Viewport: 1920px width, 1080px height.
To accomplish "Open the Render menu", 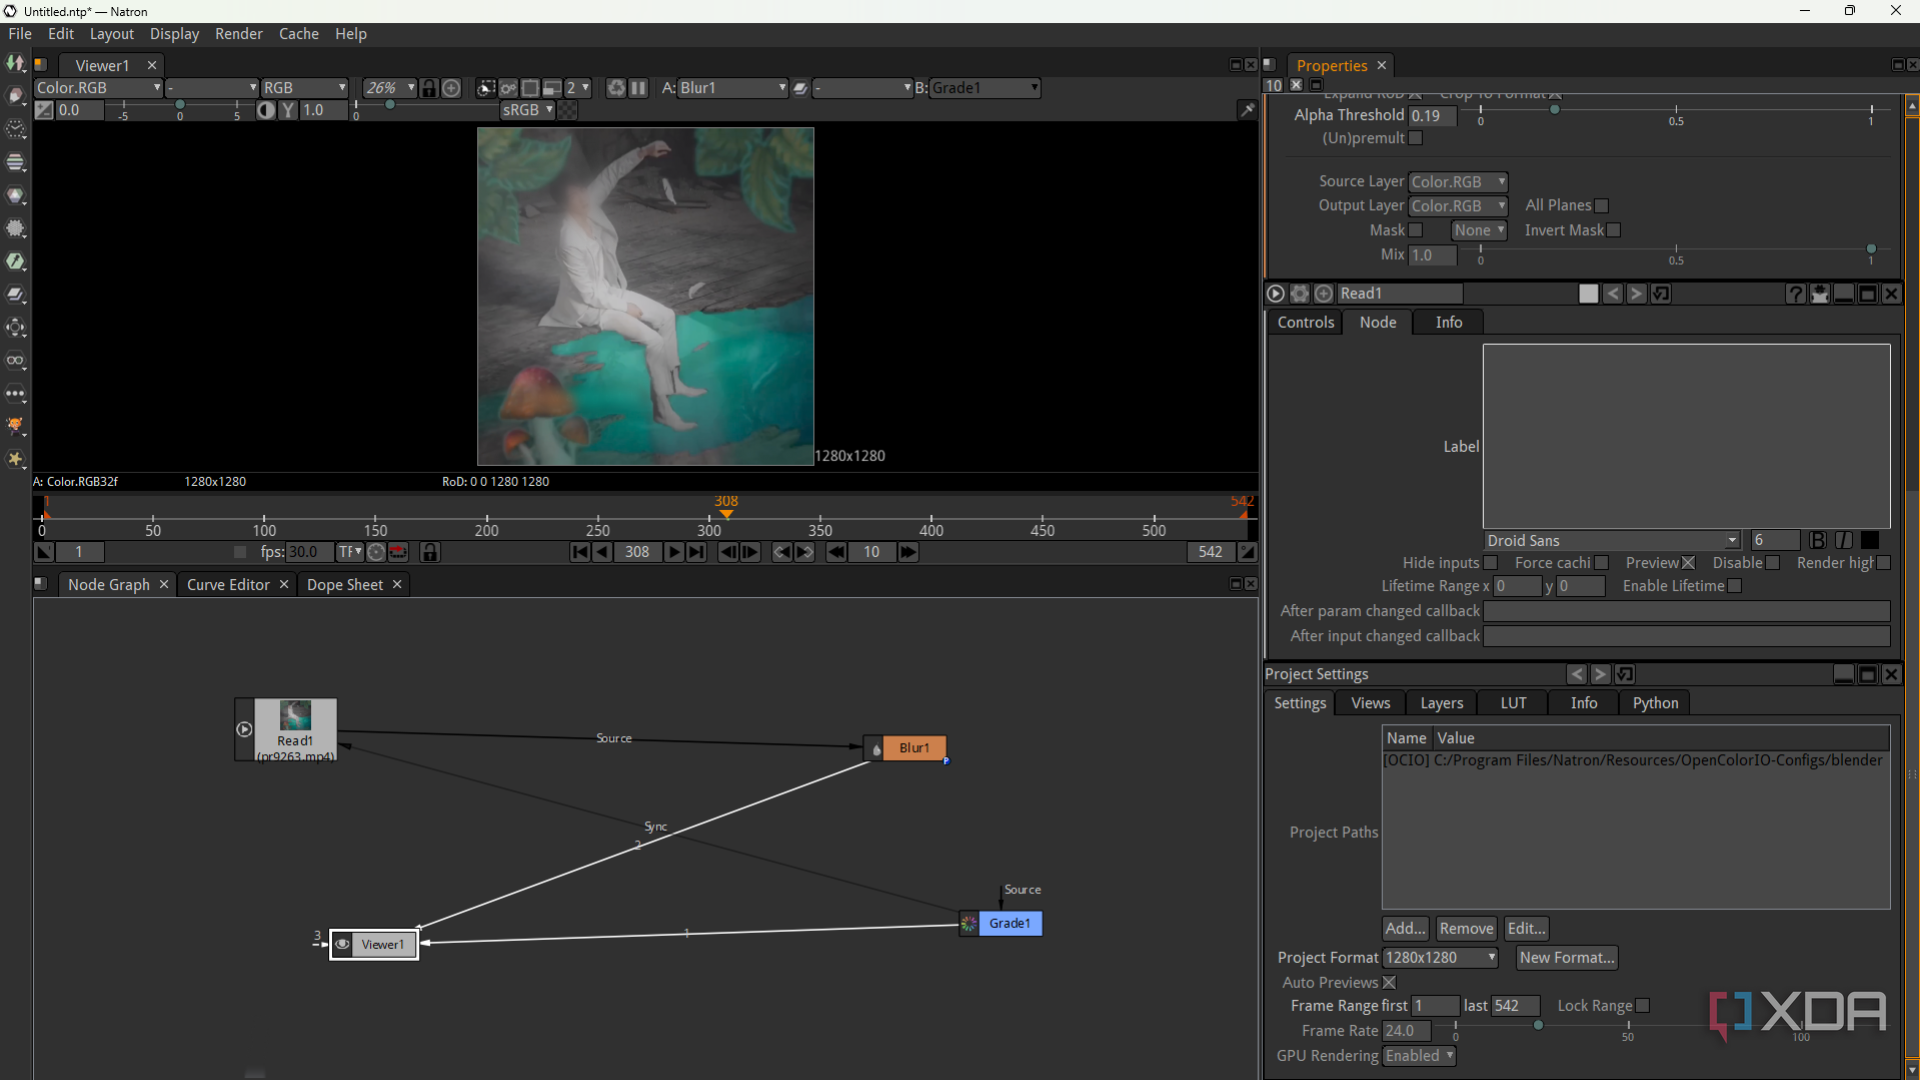I will [239, 34].
